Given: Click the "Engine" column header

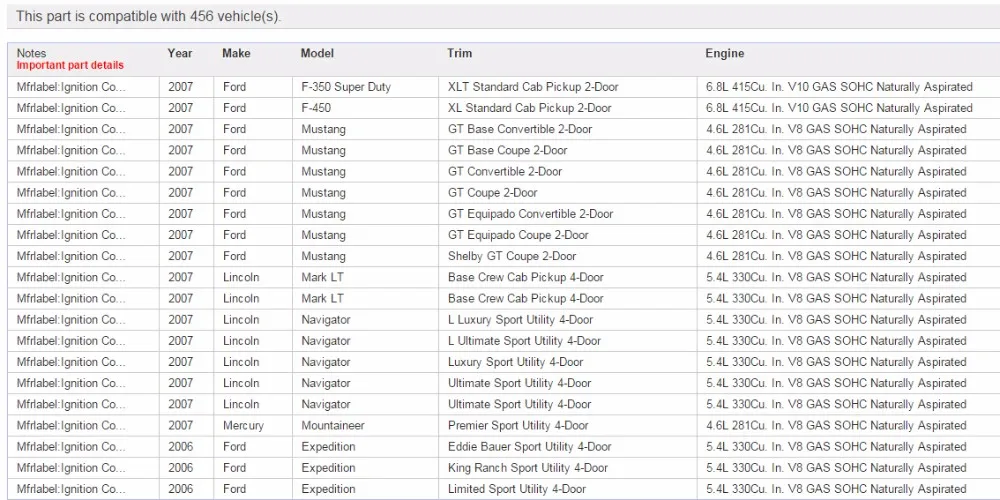Looking at the screenshot, I should [724, 54].
